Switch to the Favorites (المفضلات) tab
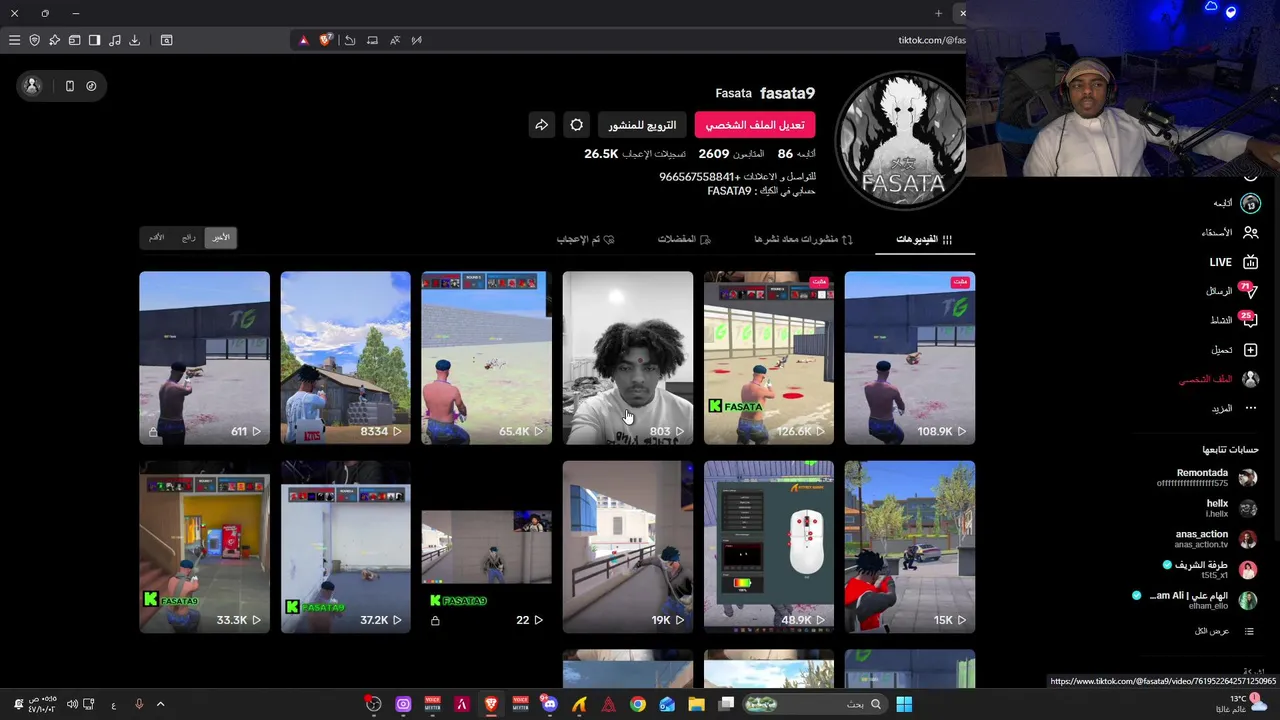 [684, 239]
